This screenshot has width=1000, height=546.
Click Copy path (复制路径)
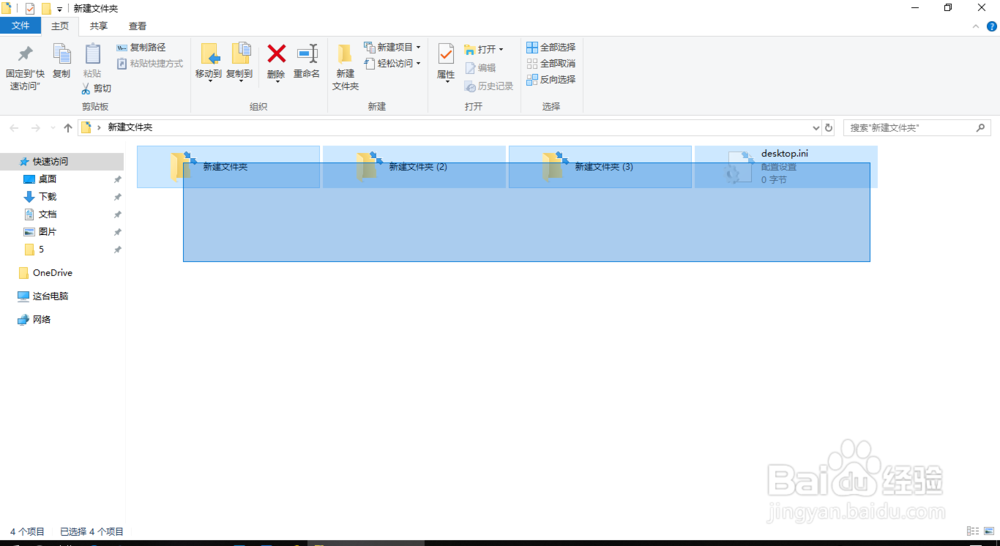[x=141, y=47]
